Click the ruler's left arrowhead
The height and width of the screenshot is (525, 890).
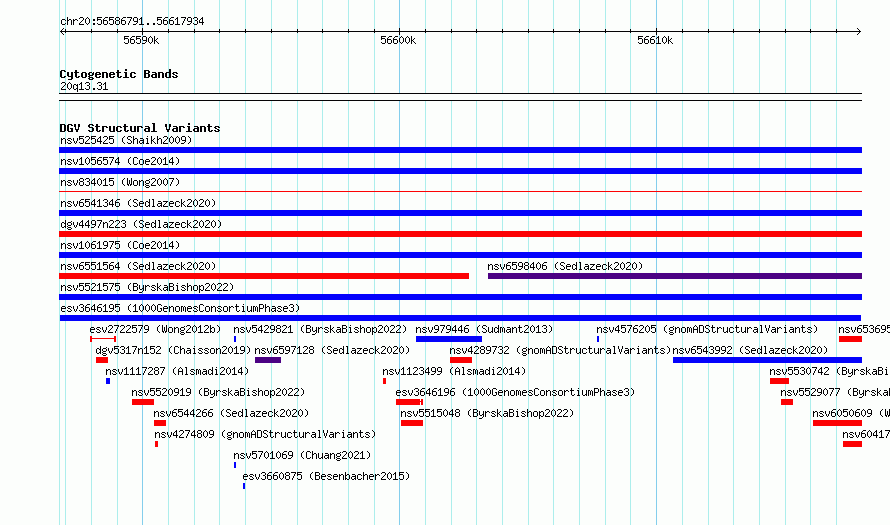(x=62, y=32)
